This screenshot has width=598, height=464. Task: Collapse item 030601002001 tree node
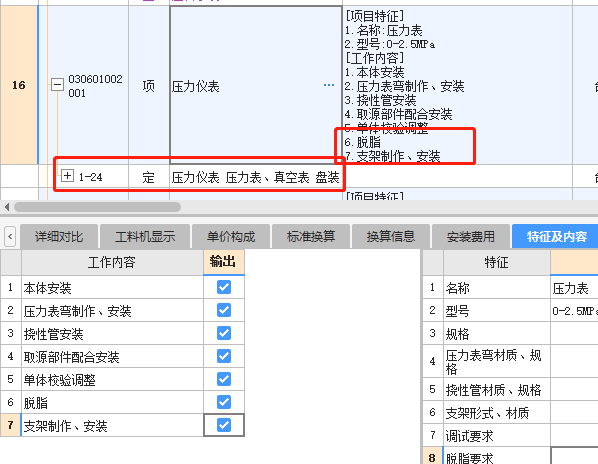(57, 84)
